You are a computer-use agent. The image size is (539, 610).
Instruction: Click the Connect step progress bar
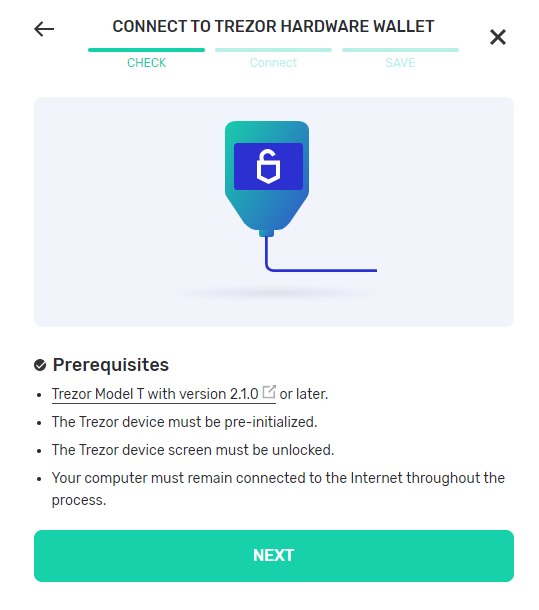(273, 50)
